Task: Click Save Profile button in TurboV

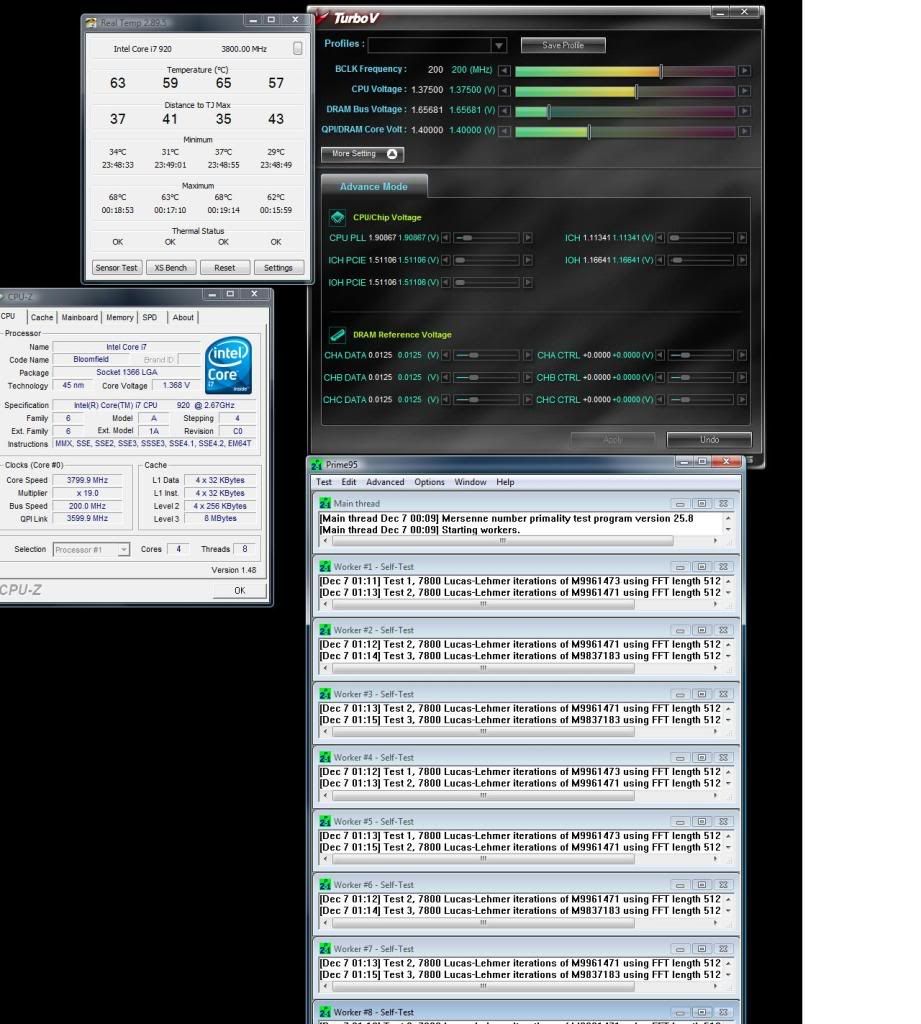Action: (563, 45)
